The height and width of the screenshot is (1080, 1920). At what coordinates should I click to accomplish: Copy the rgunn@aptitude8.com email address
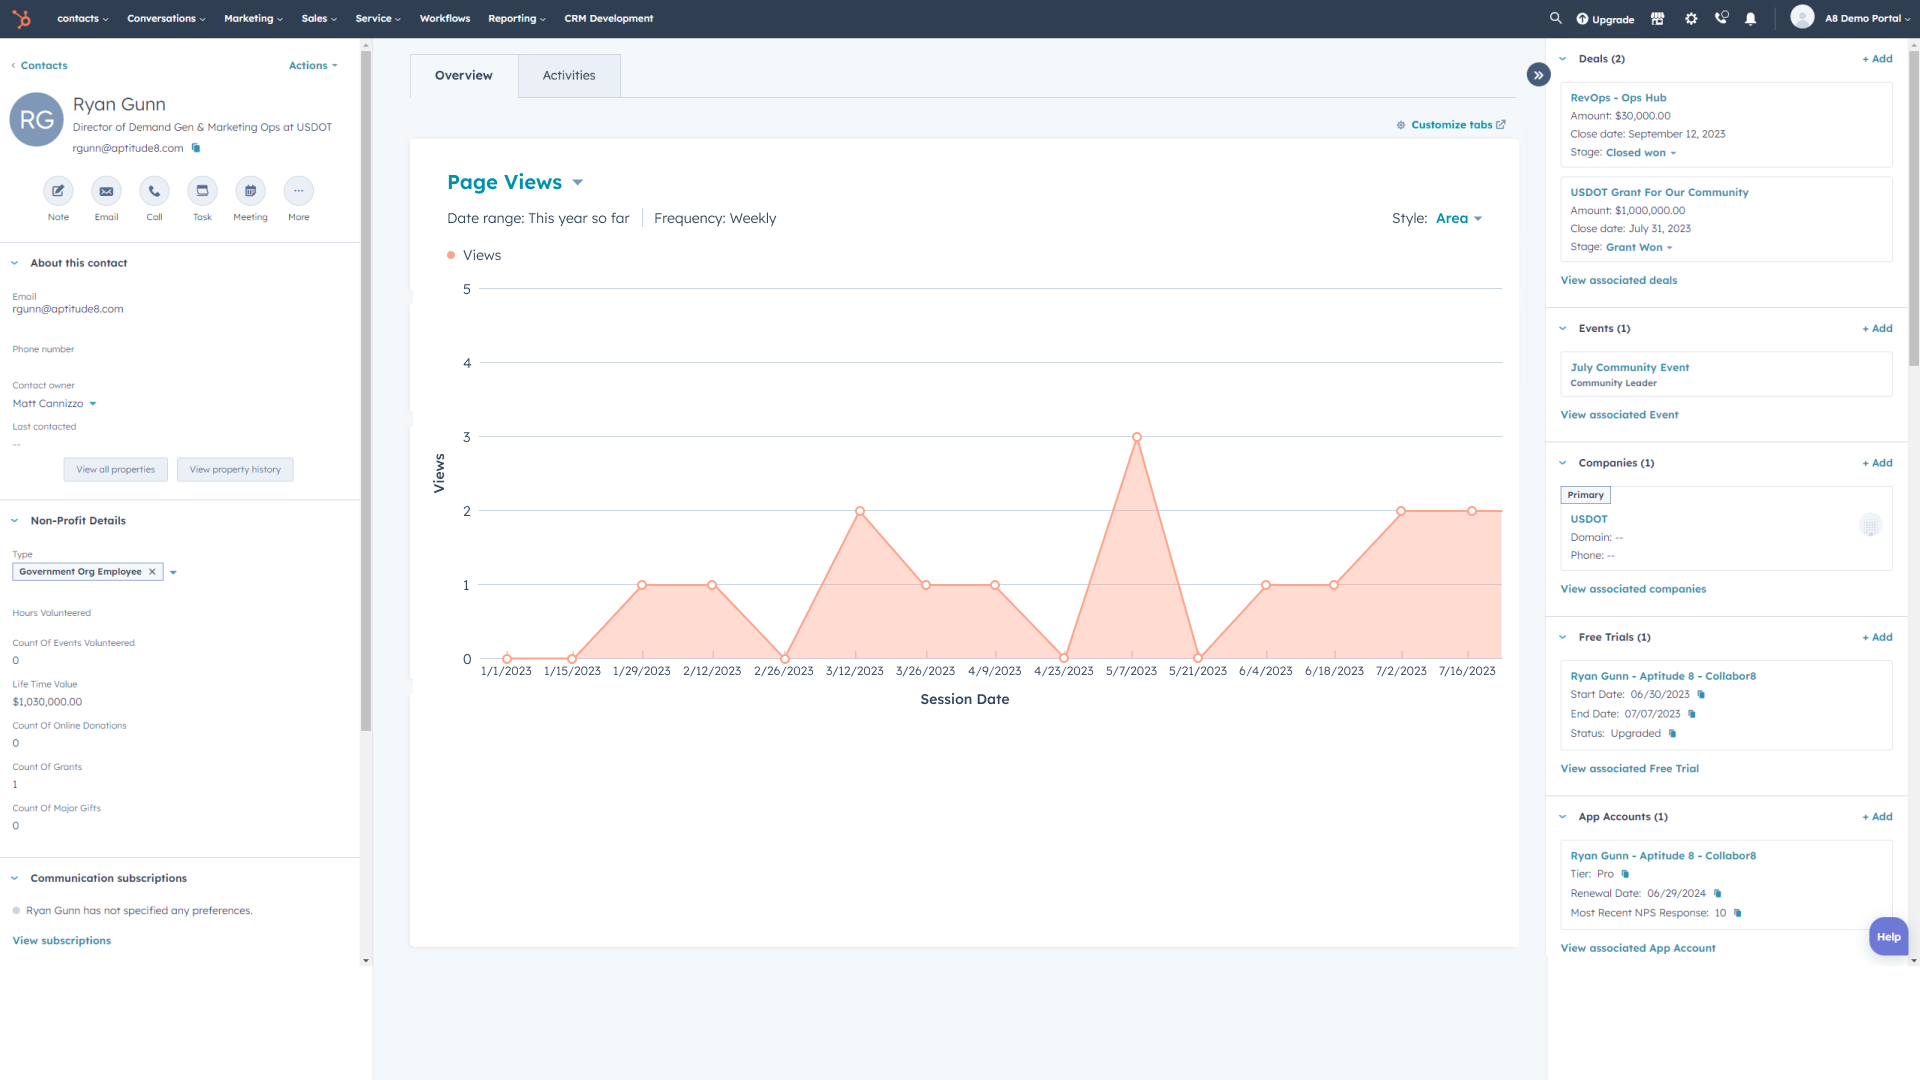(x=196, y=148)
